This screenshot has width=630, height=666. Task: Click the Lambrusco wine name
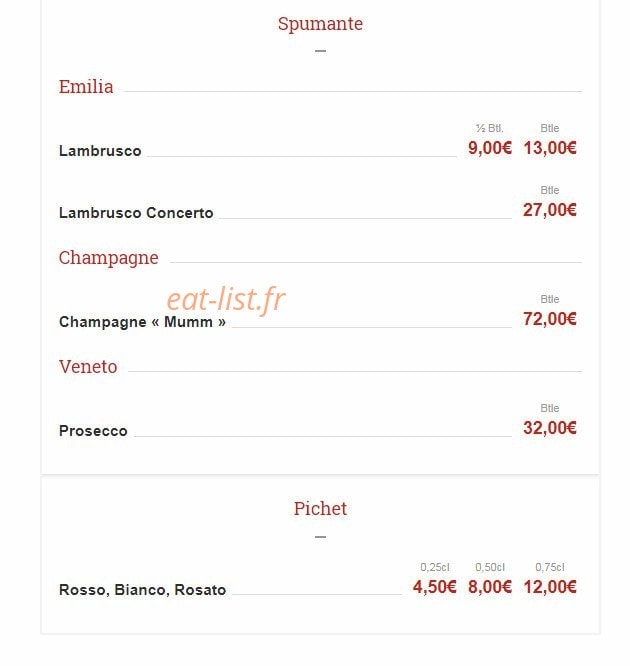[100, 151]
